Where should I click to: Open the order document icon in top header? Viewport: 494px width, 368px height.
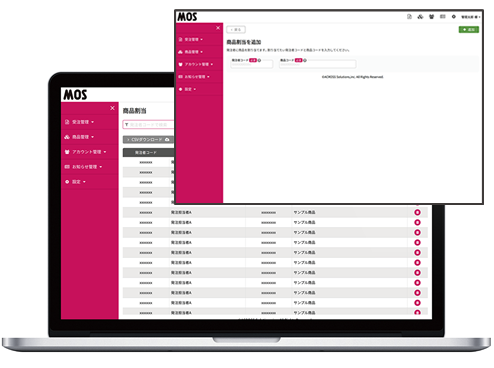[x=409, y=17]
